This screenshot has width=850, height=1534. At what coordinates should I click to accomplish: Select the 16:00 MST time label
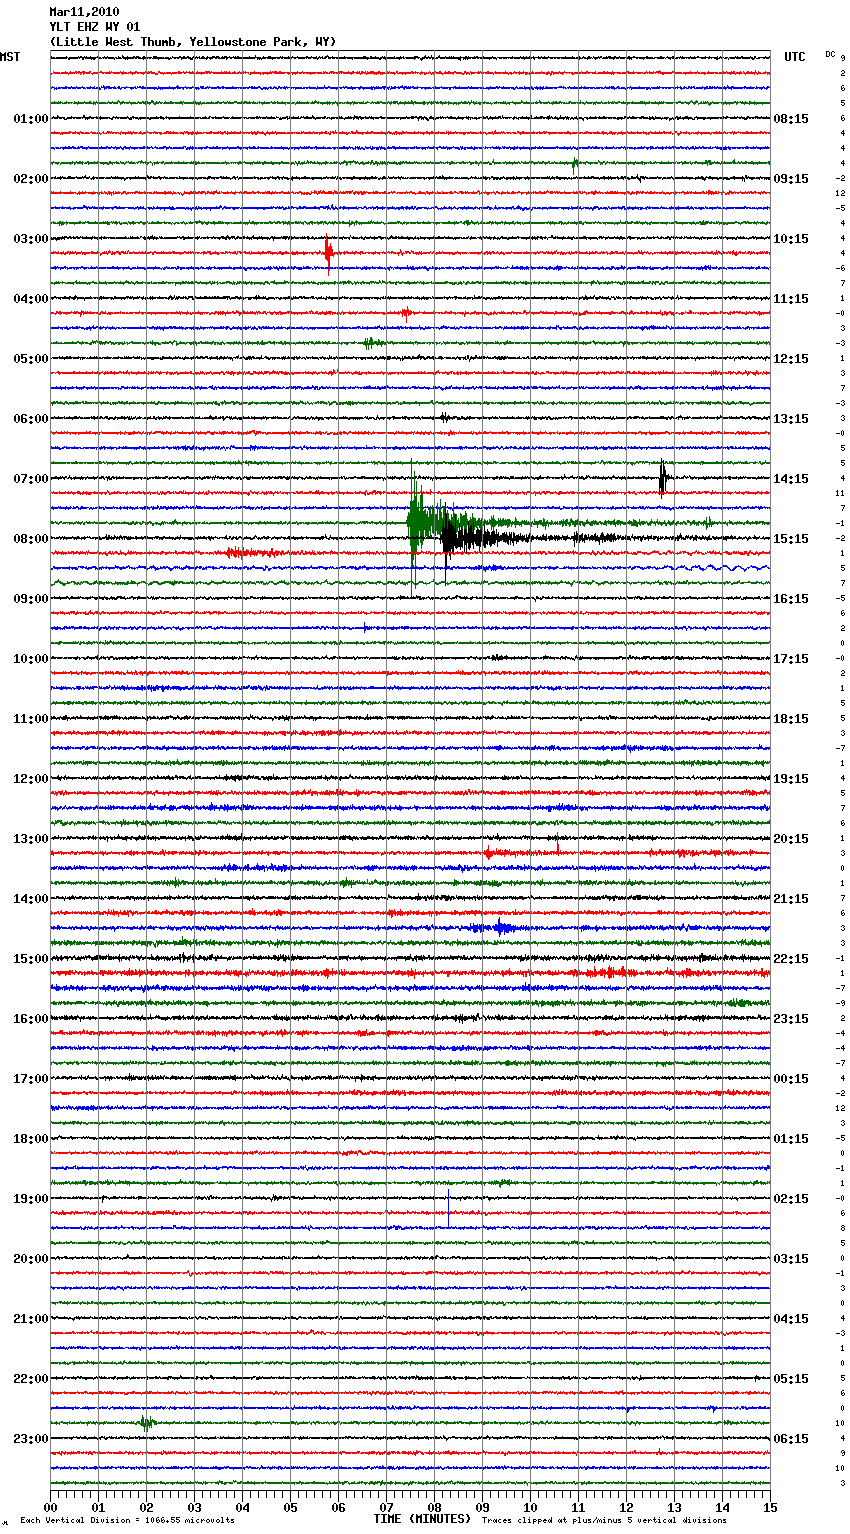pyautogui.click(x=31, y=1019)
